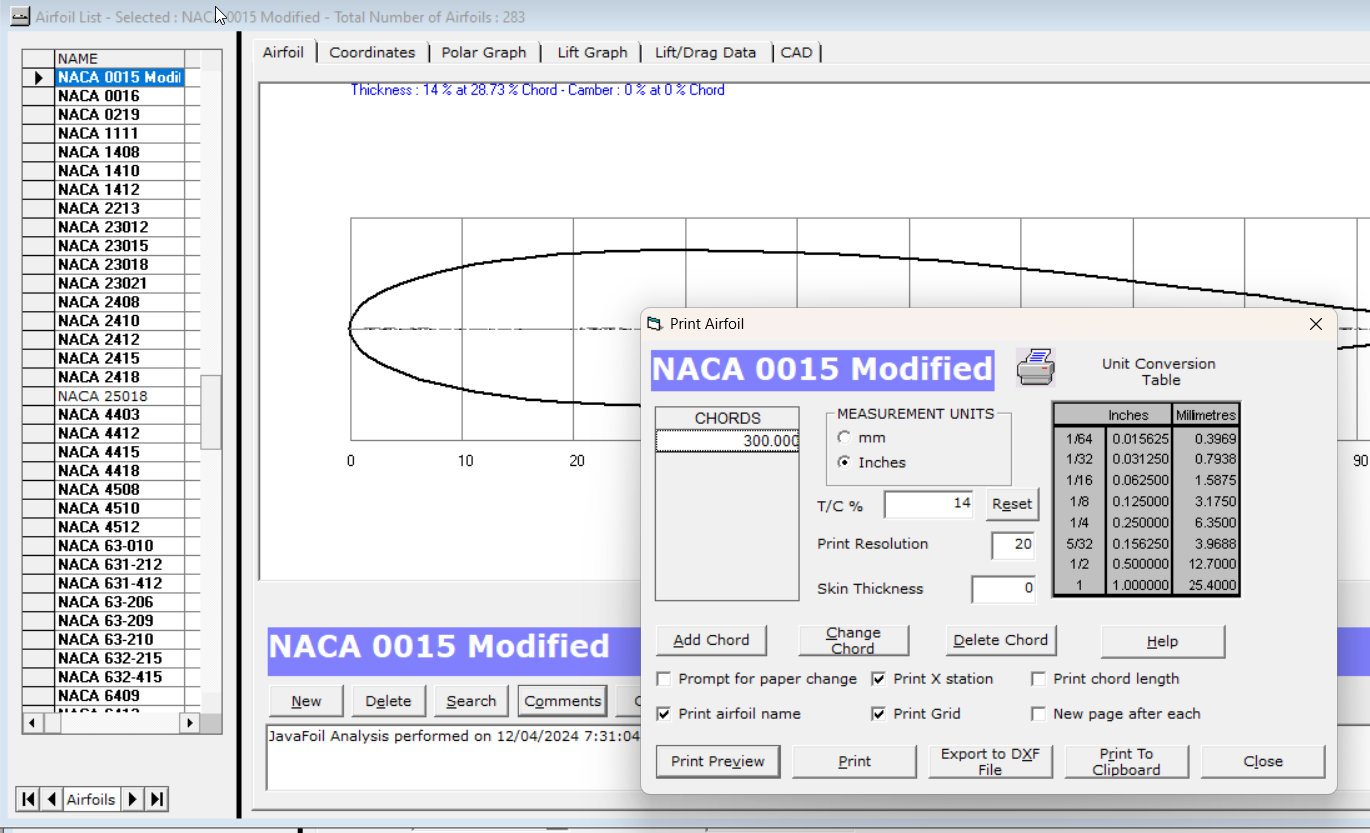Reset the T/C % value
The width and height of the screenshot is (1370, 833).
(1012, 504)
